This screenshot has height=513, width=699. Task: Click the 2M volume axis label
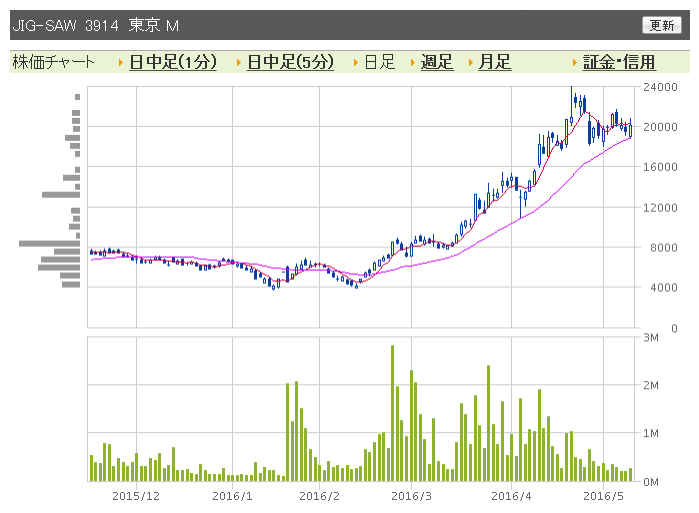click(x=651, y=386)
